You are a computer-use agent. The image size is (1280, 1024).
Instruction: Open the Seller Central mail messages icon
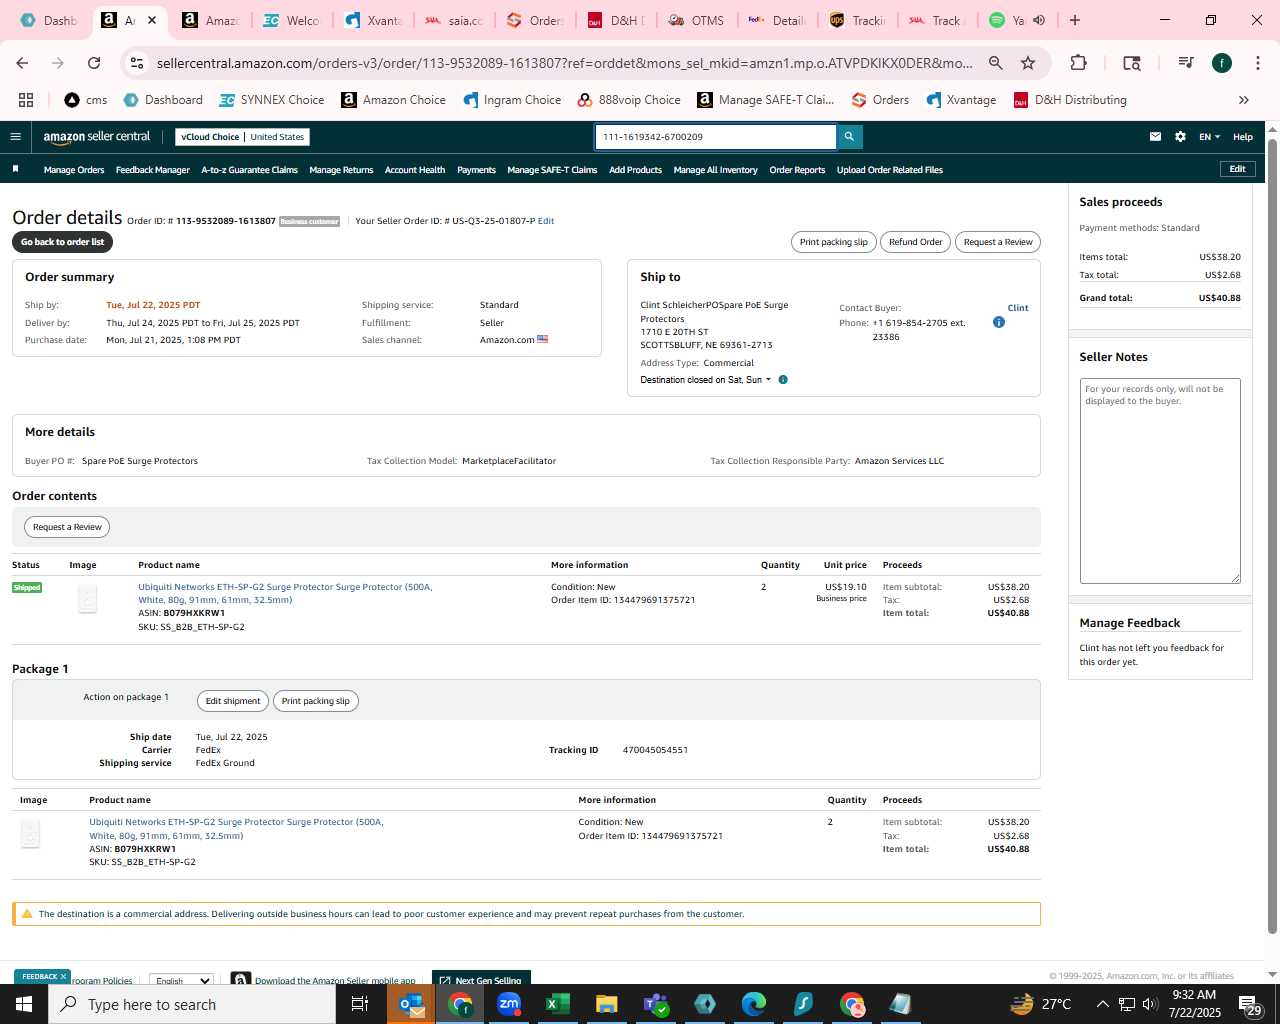[x=1155, y=137]
